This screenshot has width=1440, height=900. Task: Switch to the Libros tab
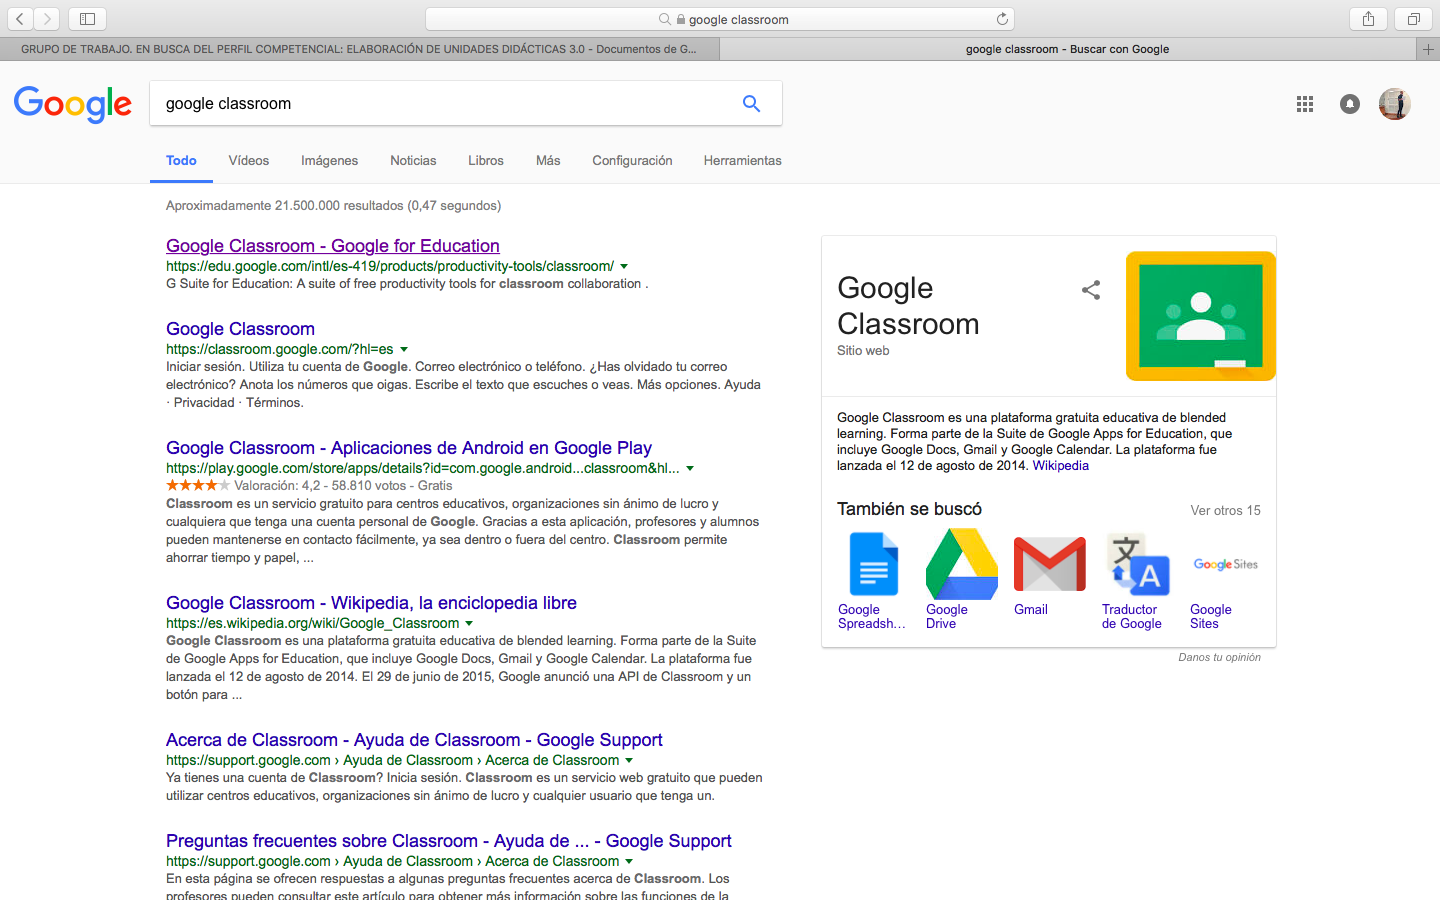486,160
